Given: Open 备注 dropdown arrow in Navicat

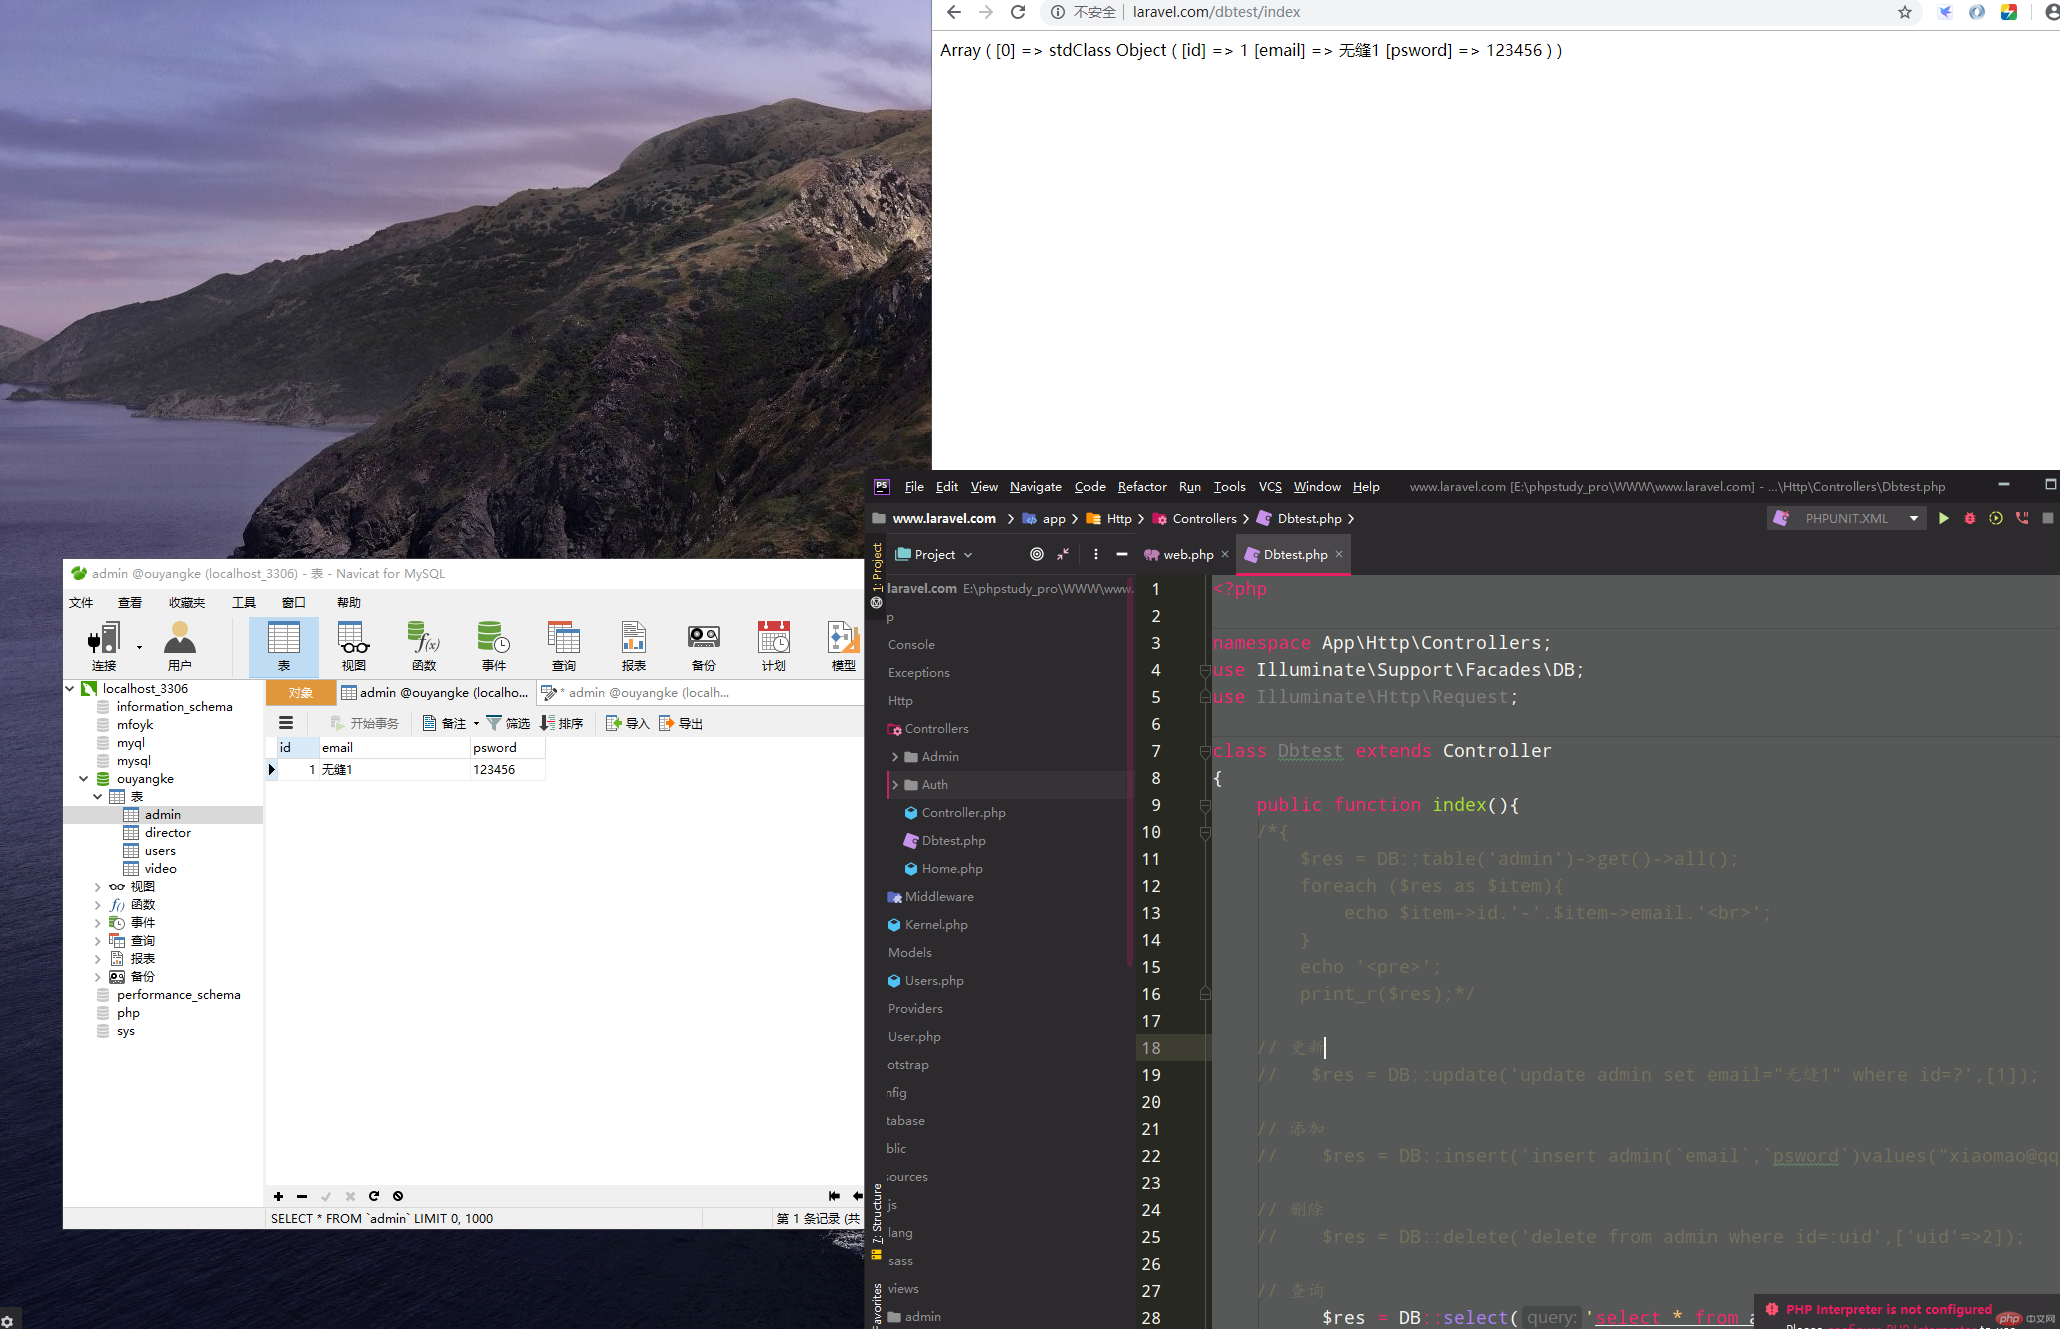Looking at the screenshot, I should click(x=477, y=723).
